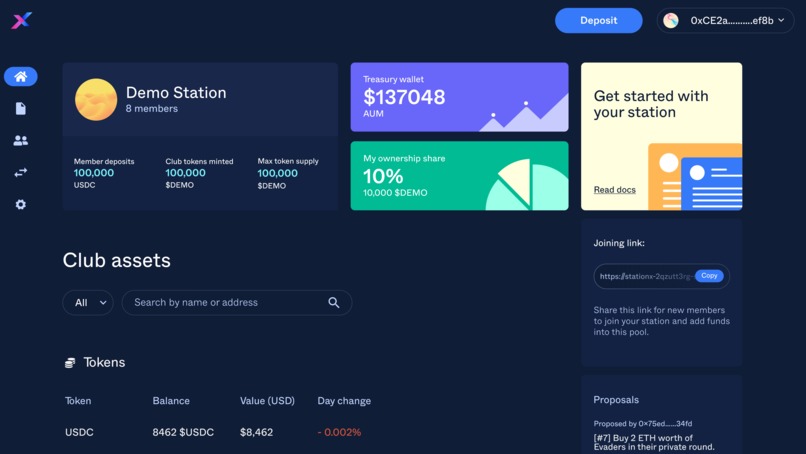Copy the joining link
This screenshot has width=806, height=454.
(x=709, y=276)
